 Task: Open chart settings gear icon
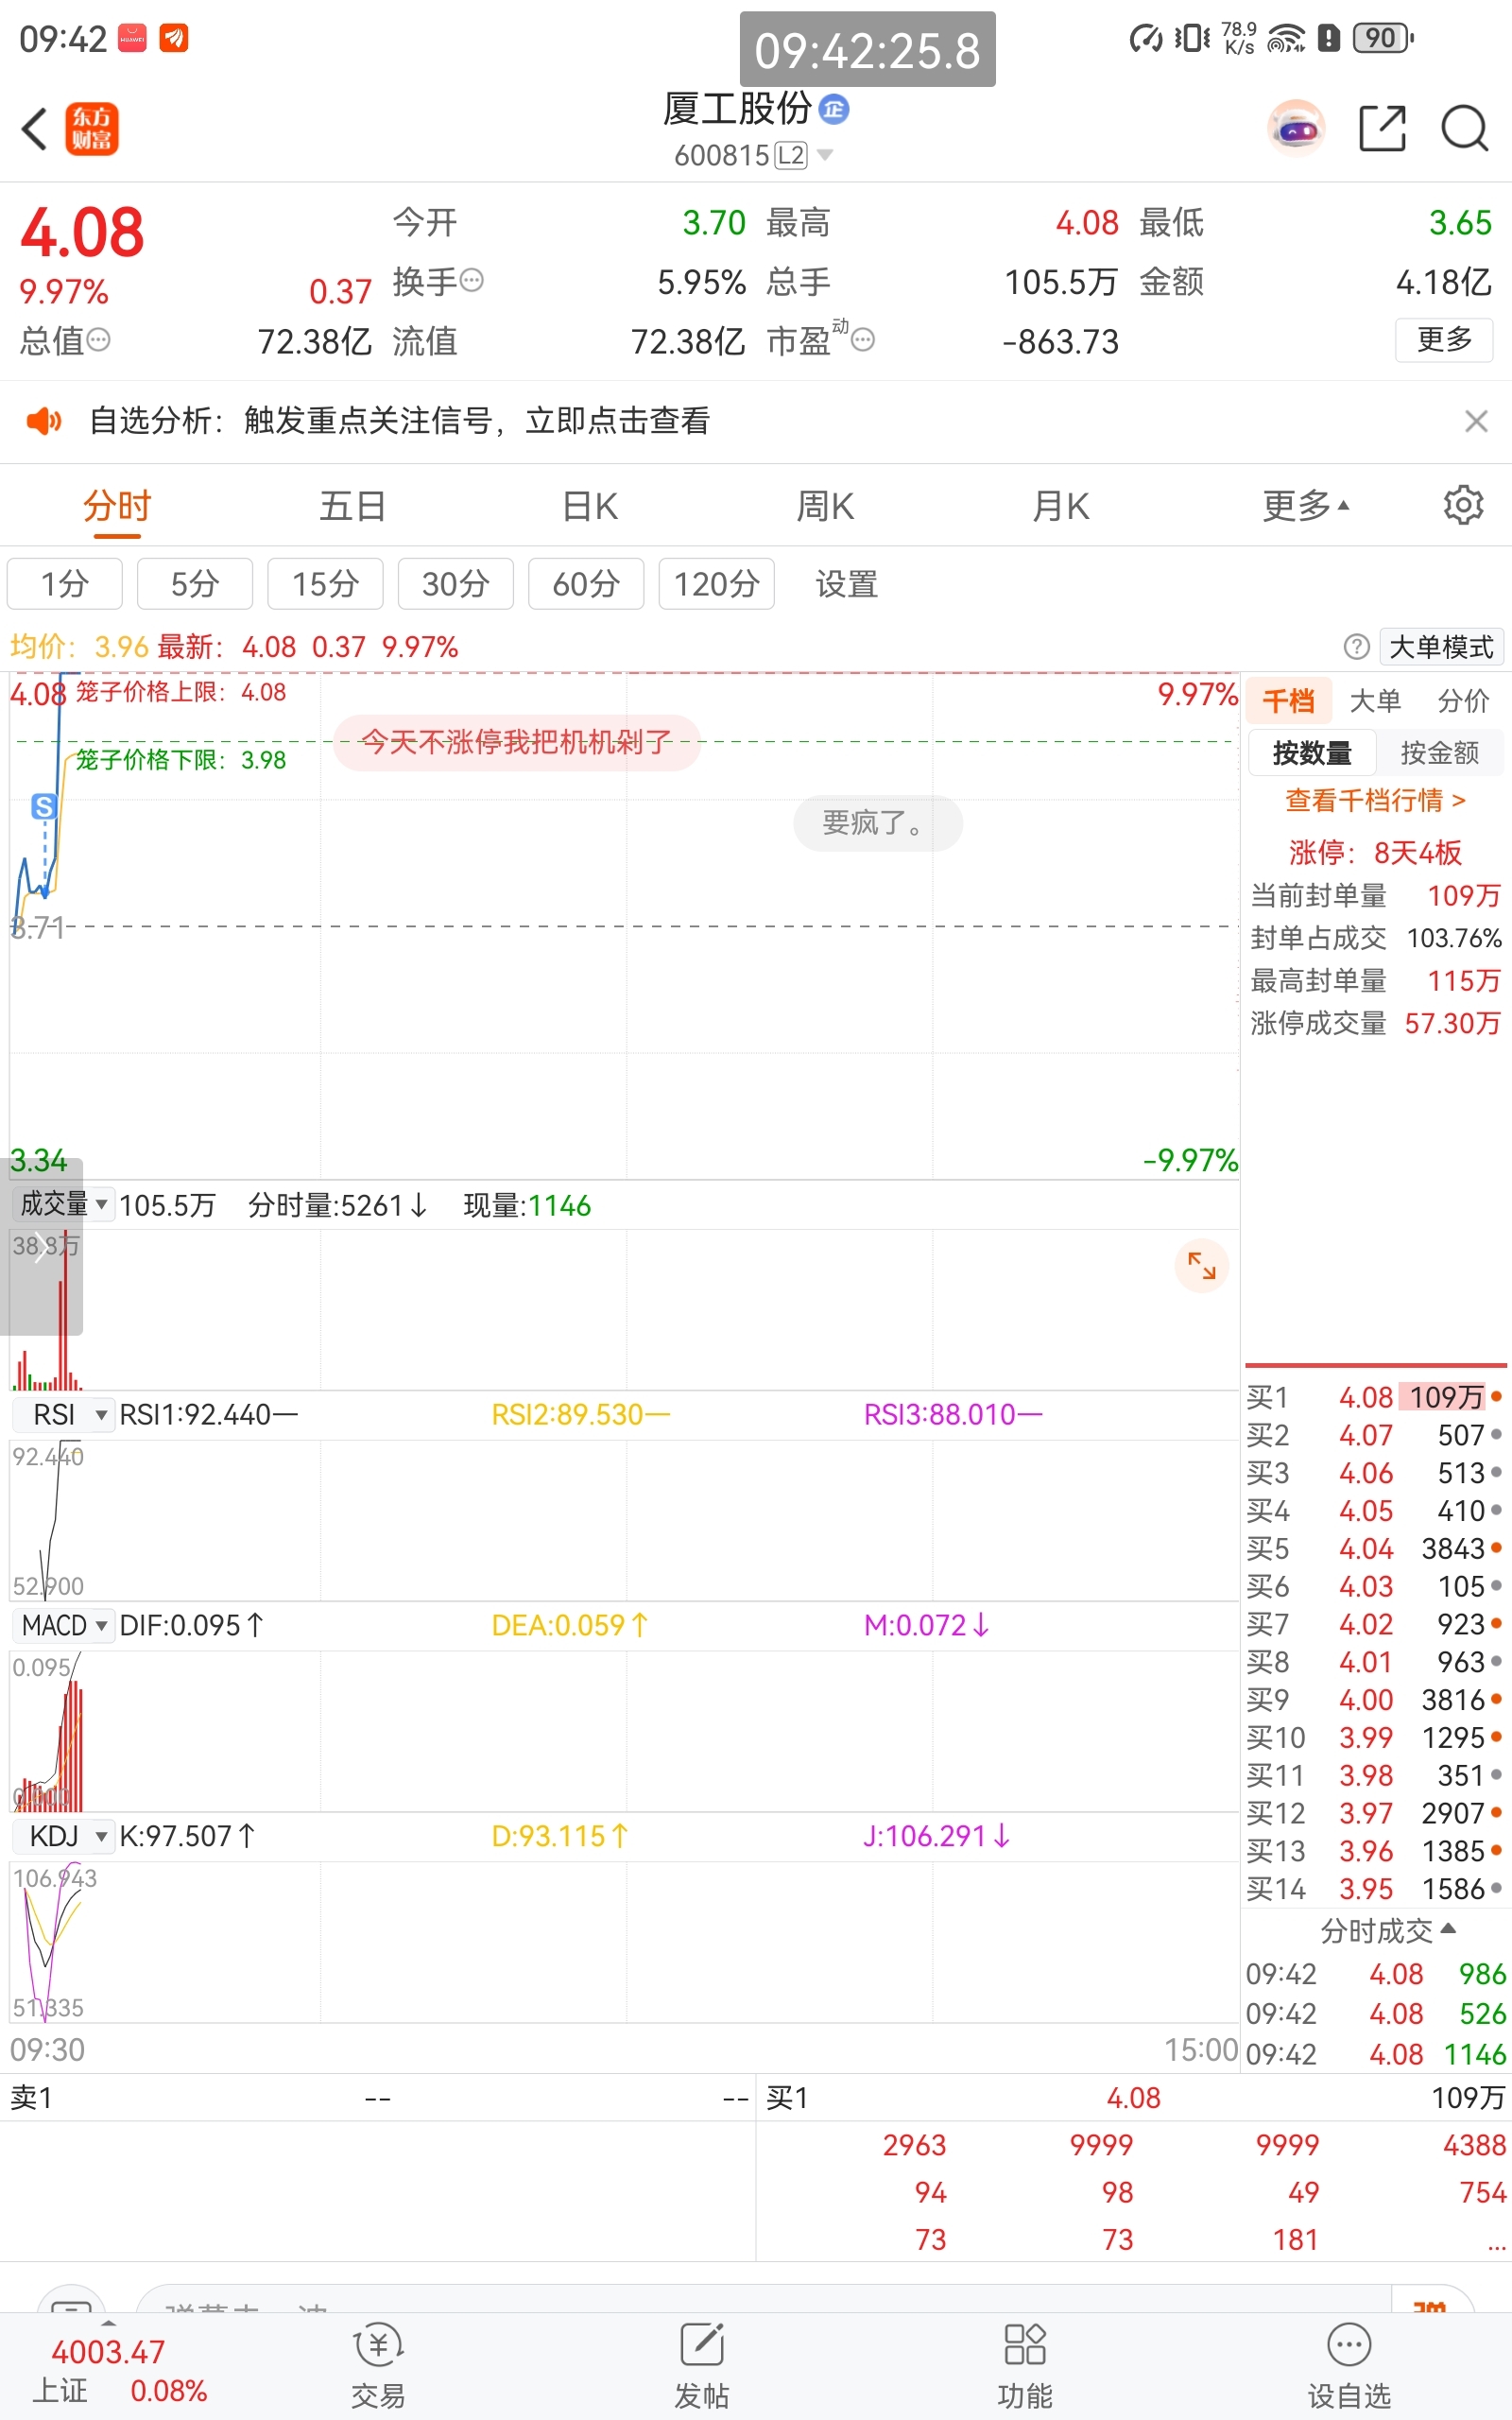(1463, 505)
